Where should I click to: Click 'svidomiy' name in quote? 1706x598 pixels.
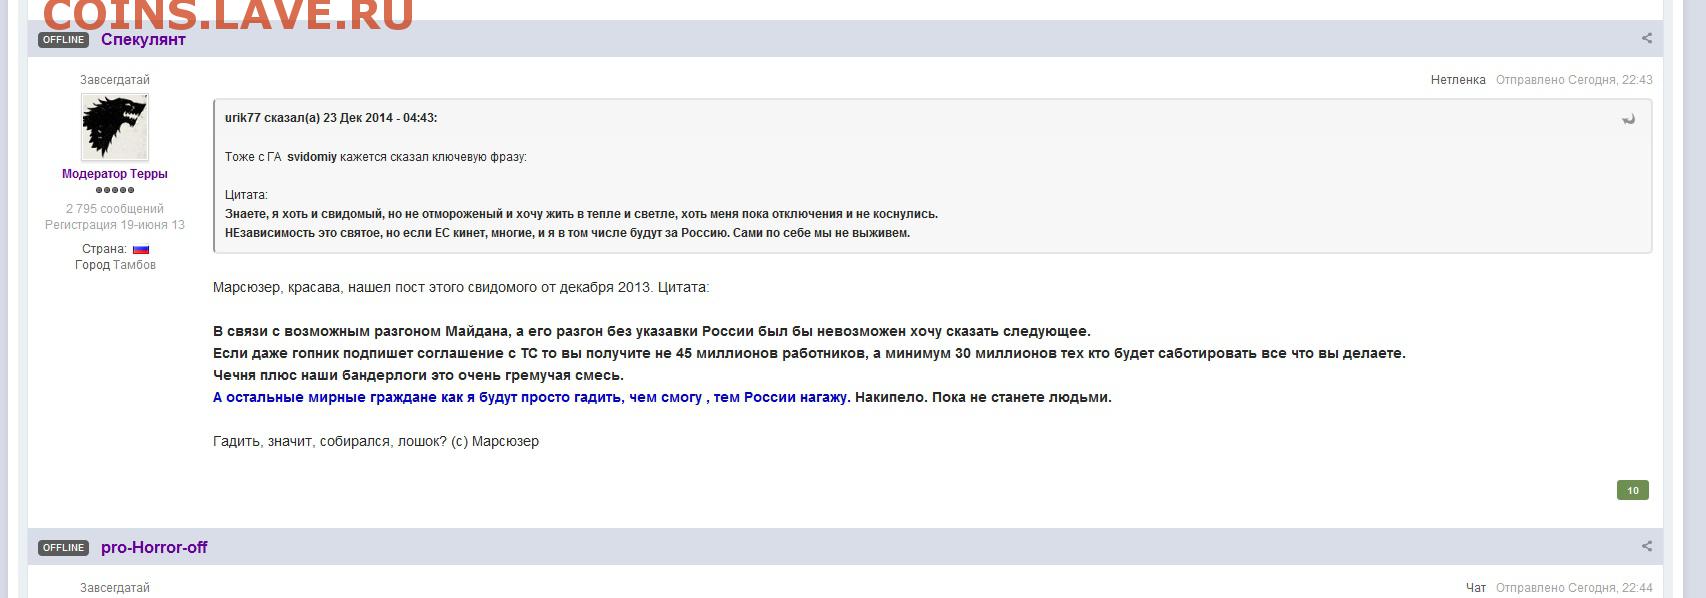pyautogui.click(x=312, y=157)
